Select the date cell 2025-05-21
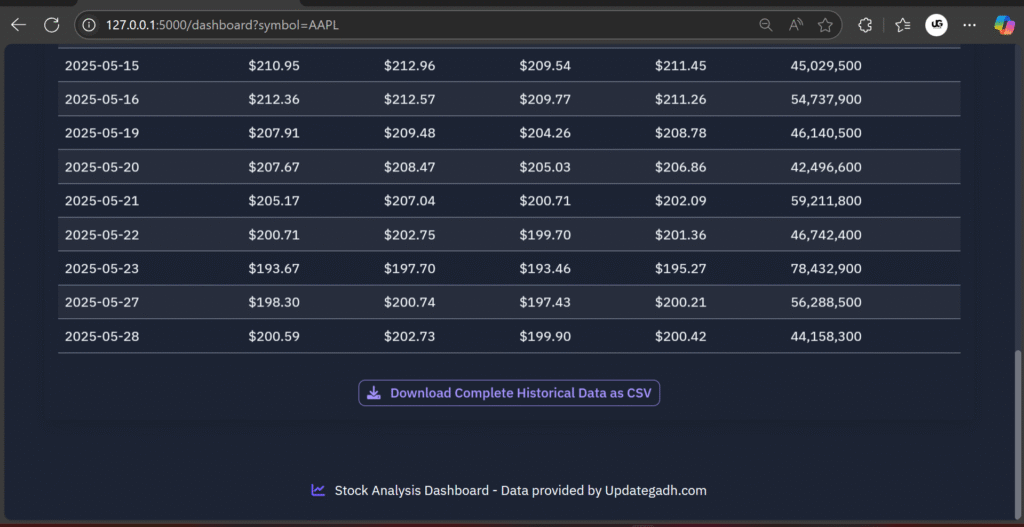 102,201
